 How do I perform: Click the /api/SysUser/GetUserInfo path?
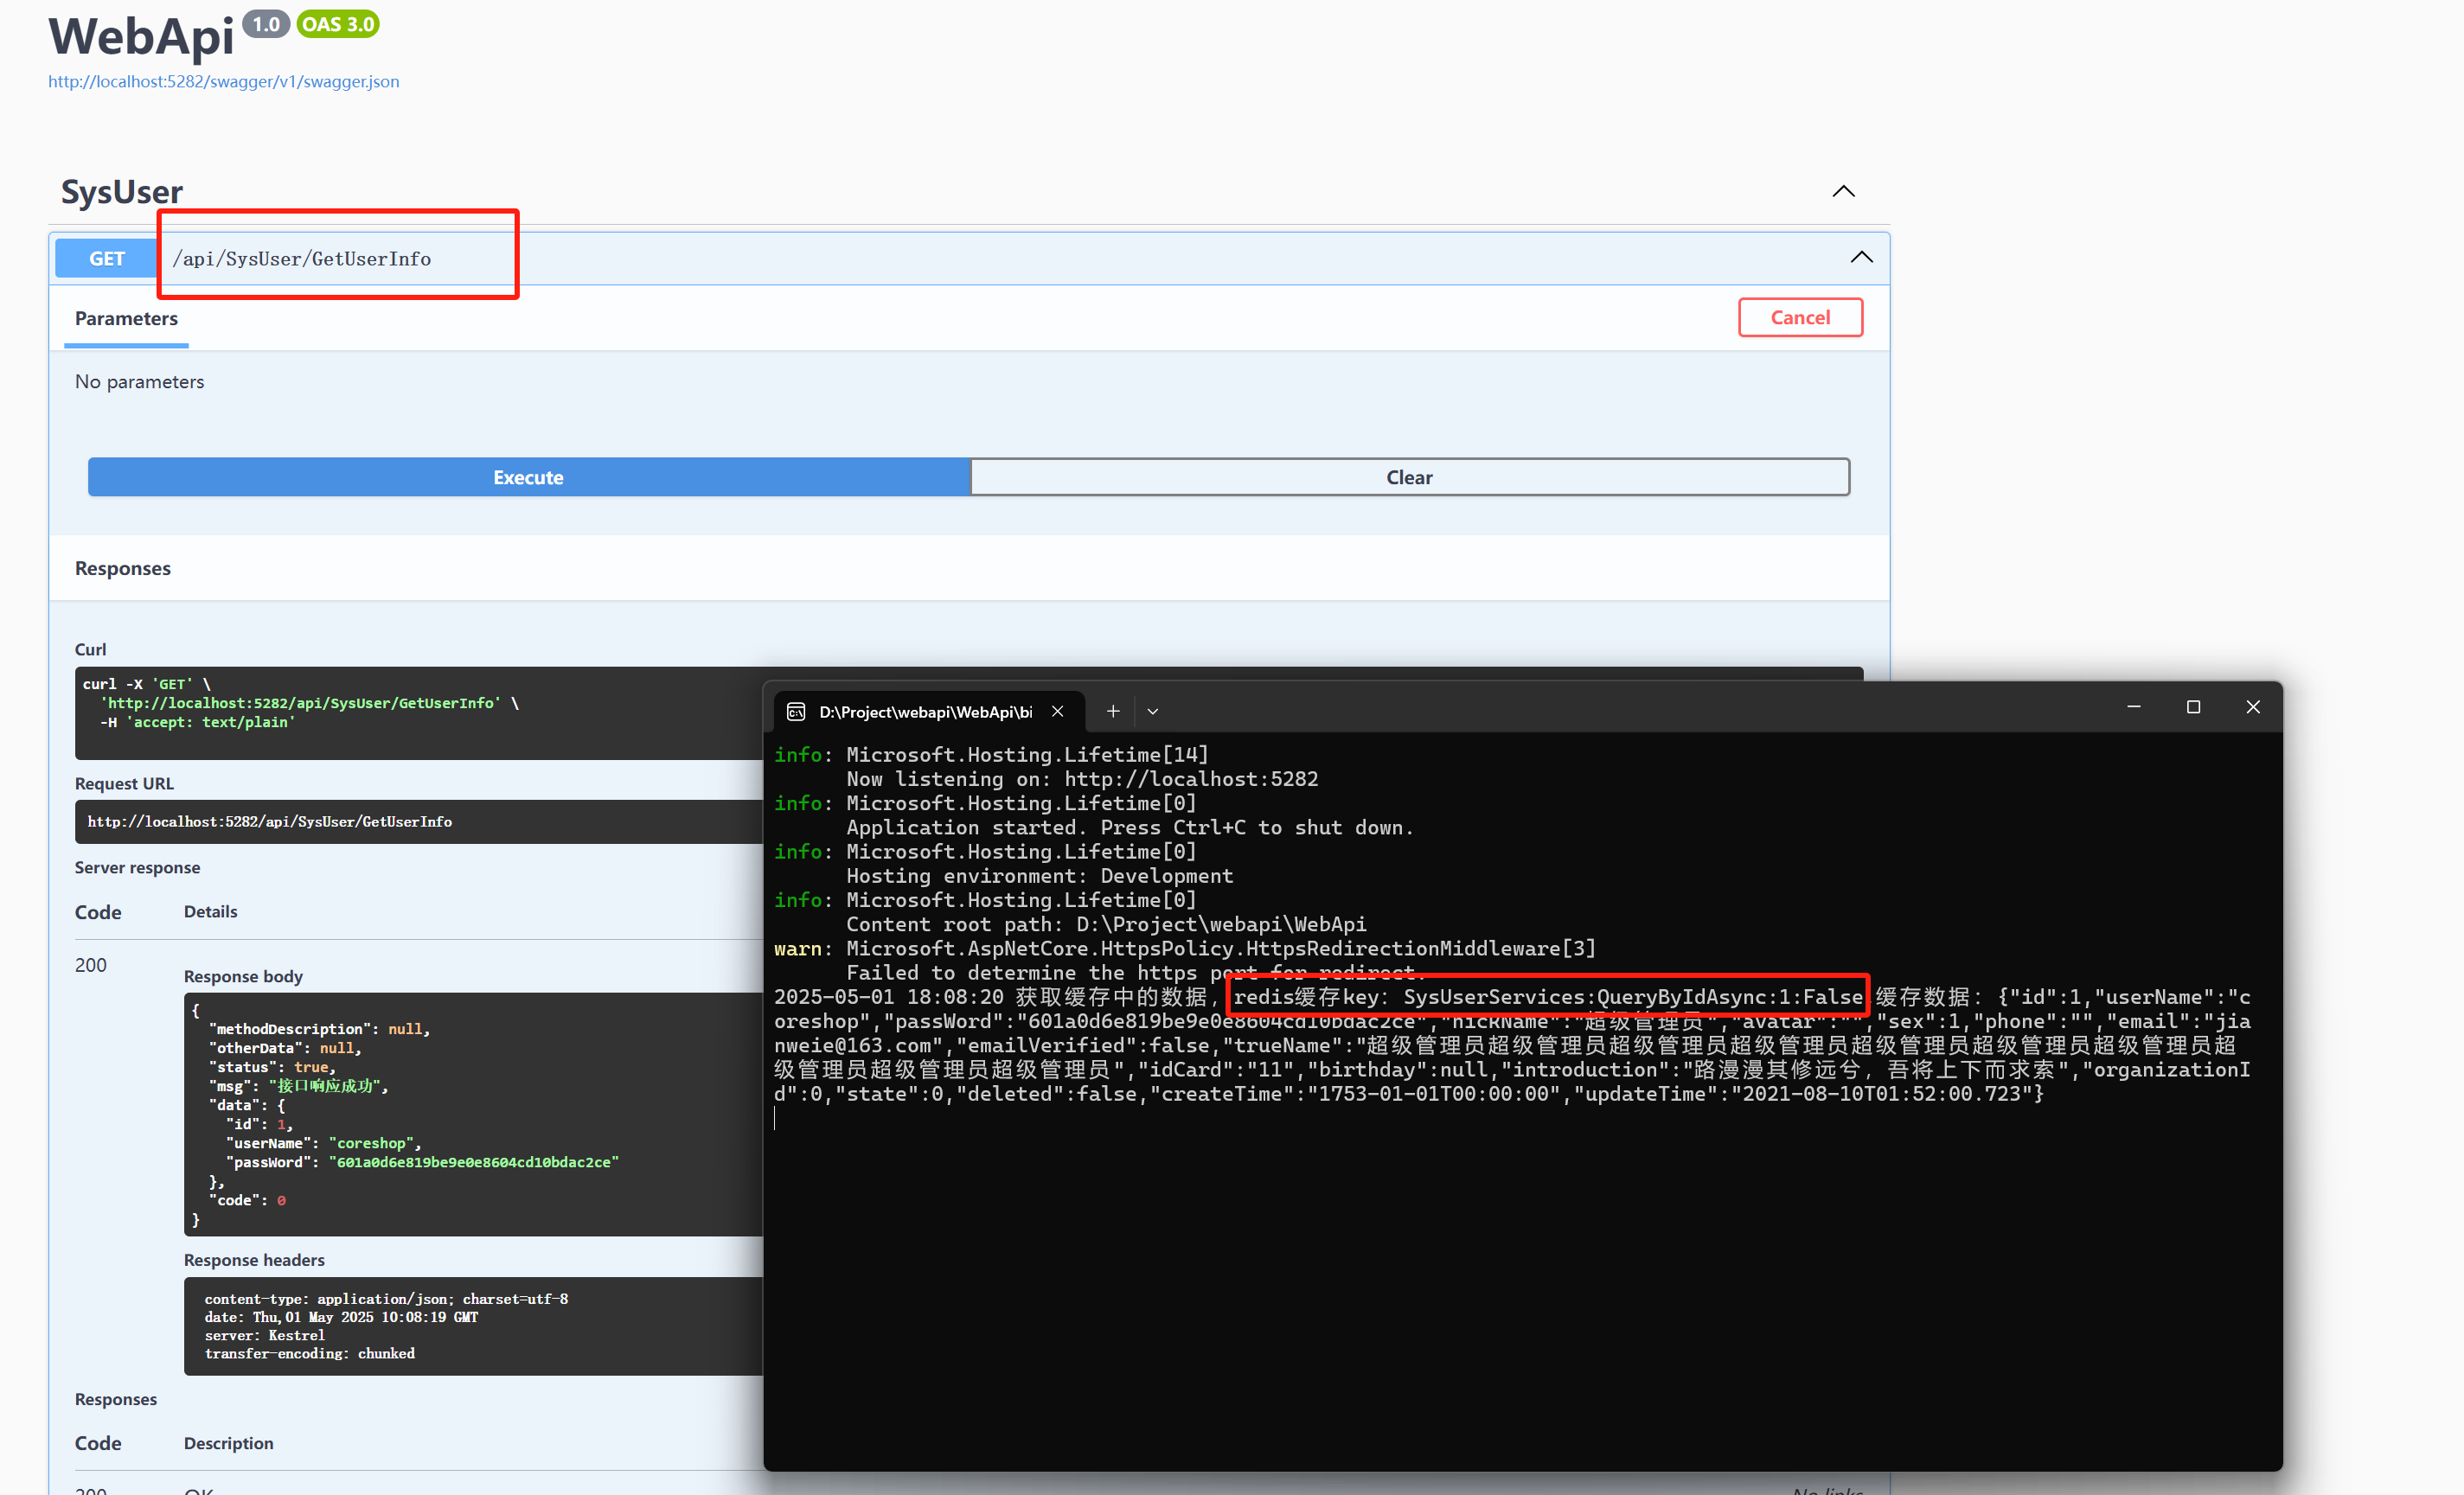coord(301,258)
